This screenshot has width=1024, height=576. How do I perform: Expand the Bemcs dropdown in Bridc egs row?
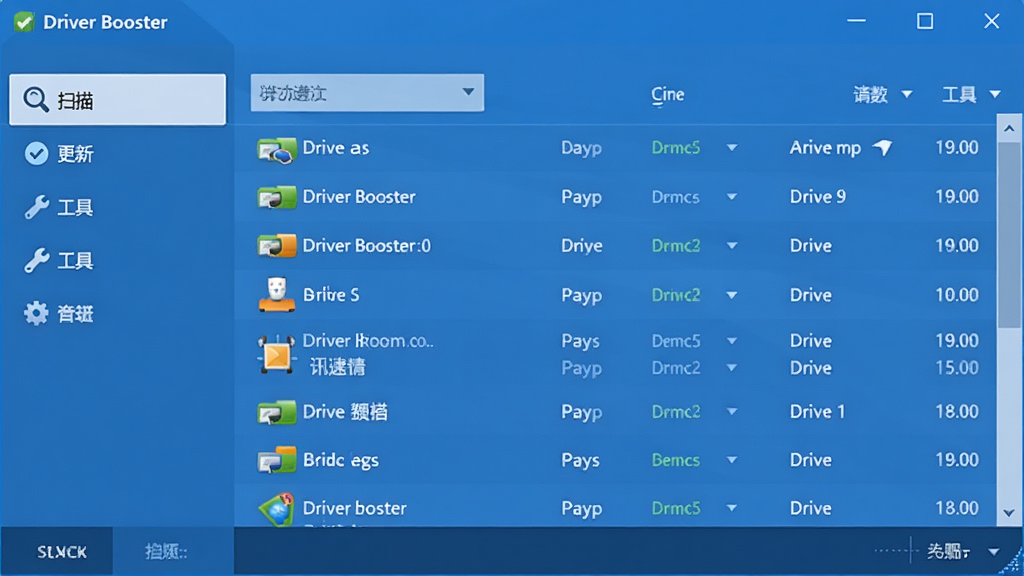tap(732, 460)
